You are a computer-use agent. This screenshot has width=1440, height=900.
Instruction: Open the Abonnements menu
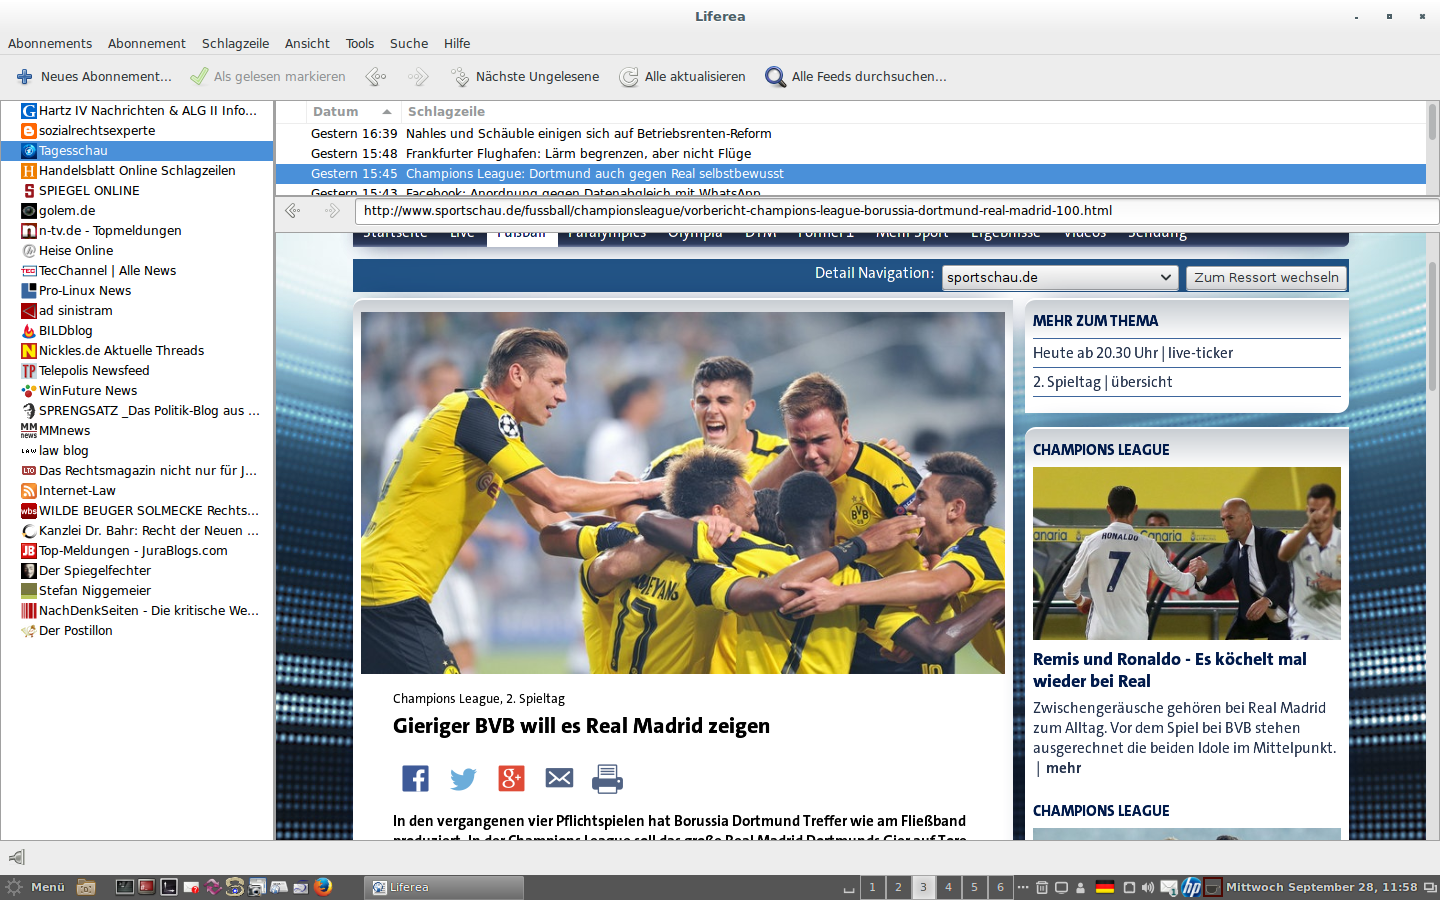[50, 43]
